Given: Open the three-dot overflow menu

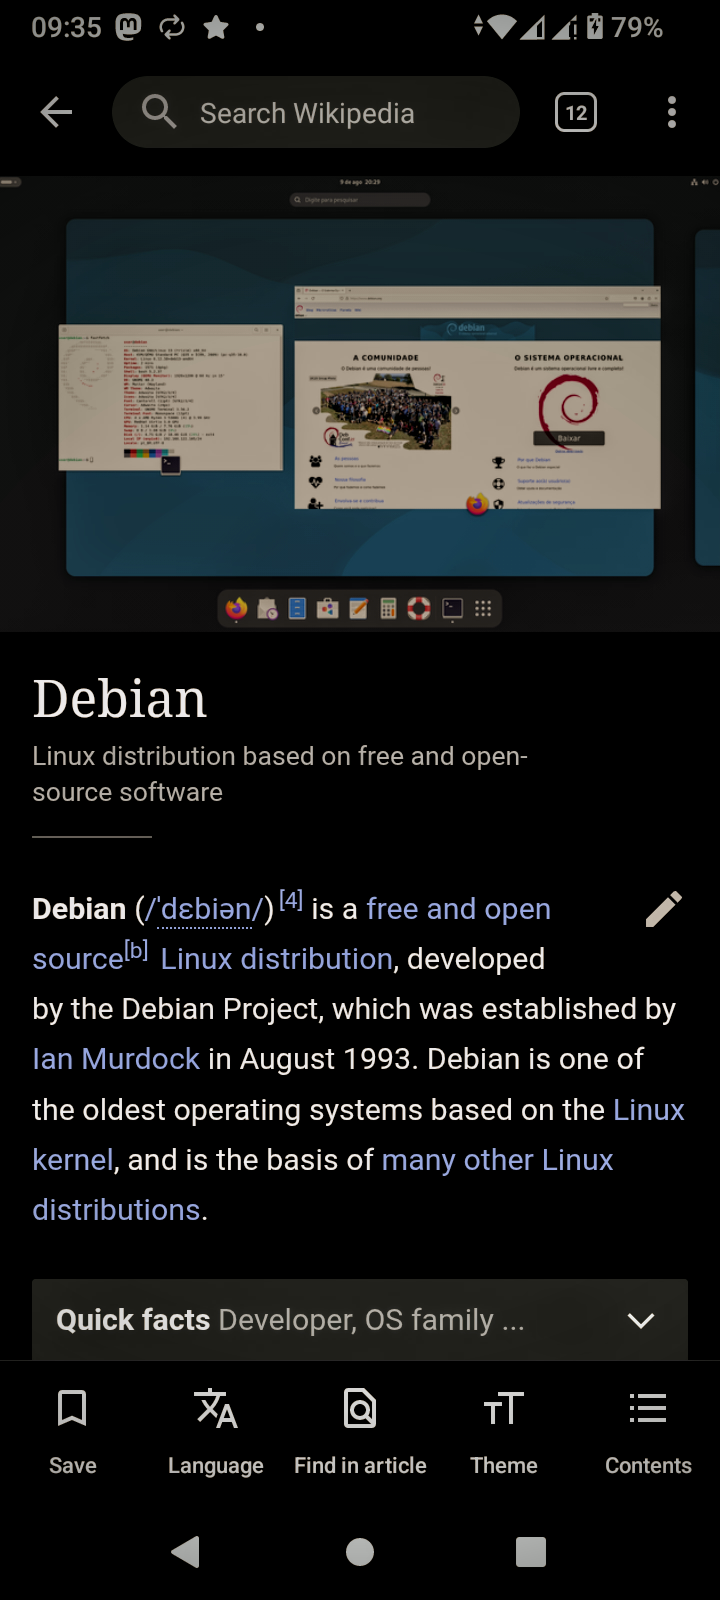Looking at the screenshot, I should [x=672, y=112].
